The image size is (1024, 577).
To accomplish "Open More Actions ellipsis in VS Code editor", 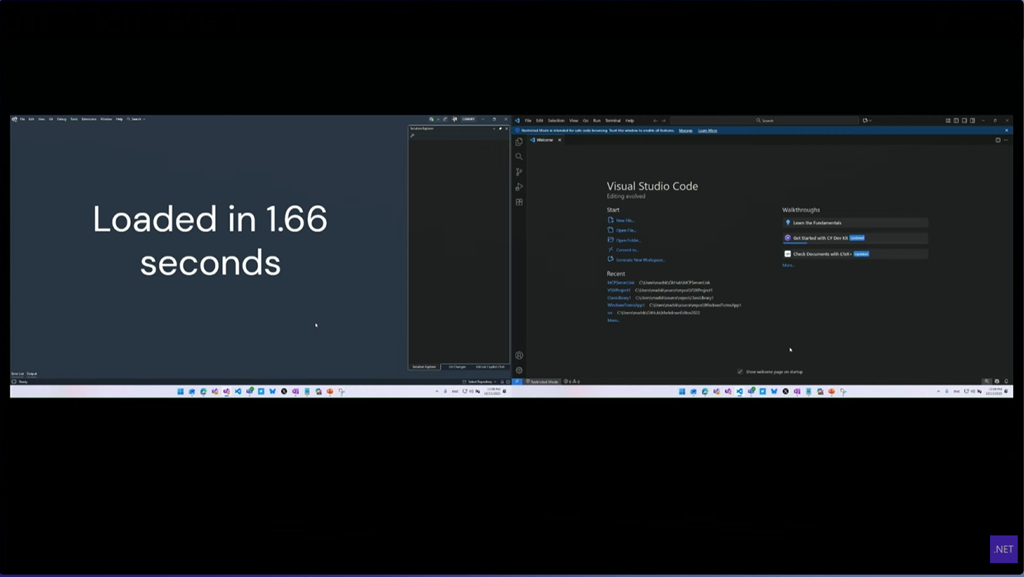I will [x=1006, y=140].
